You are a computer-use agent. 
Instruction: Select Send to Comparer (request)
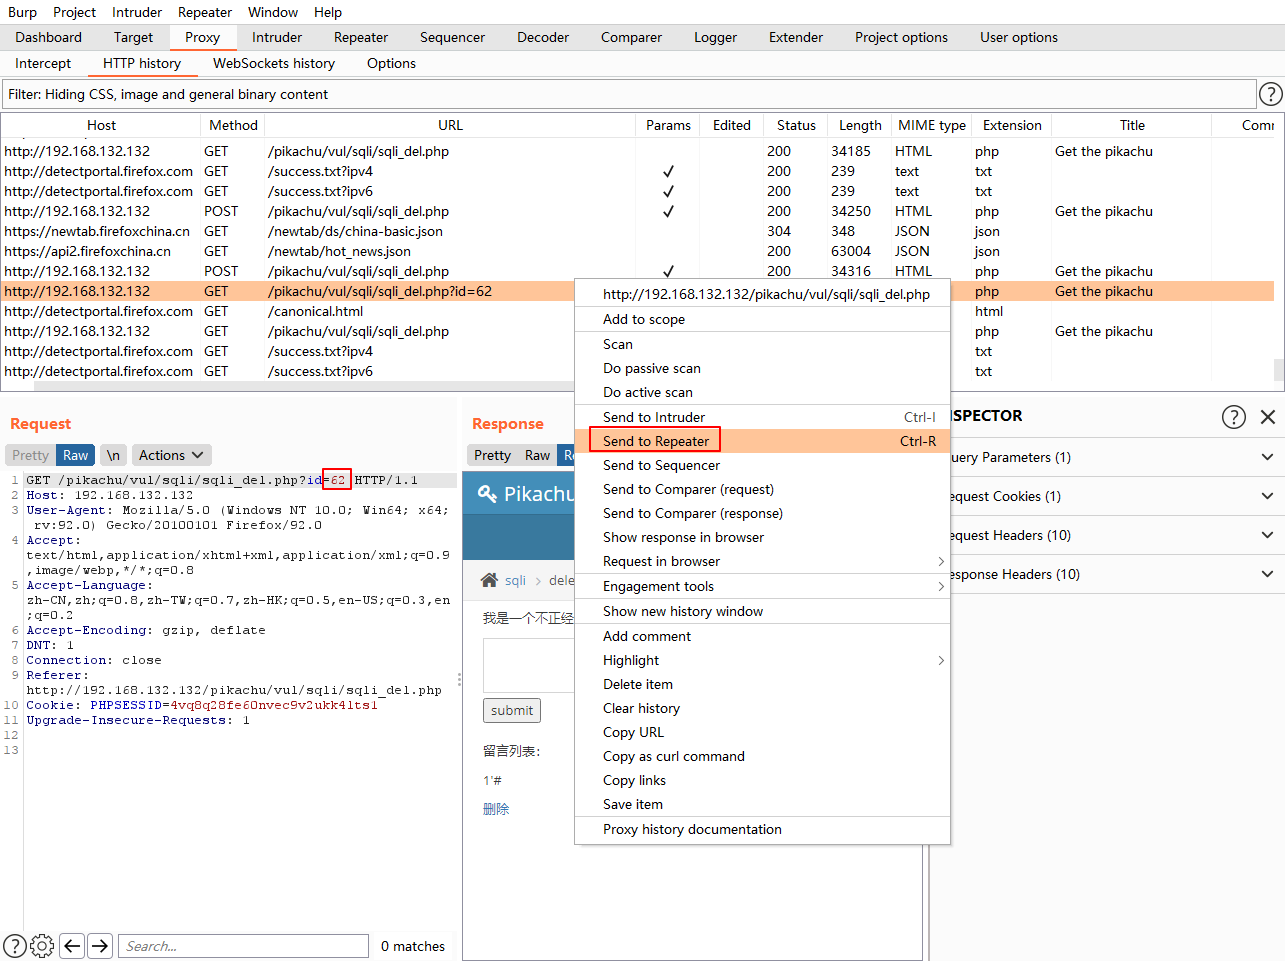(x=762, y=489)
